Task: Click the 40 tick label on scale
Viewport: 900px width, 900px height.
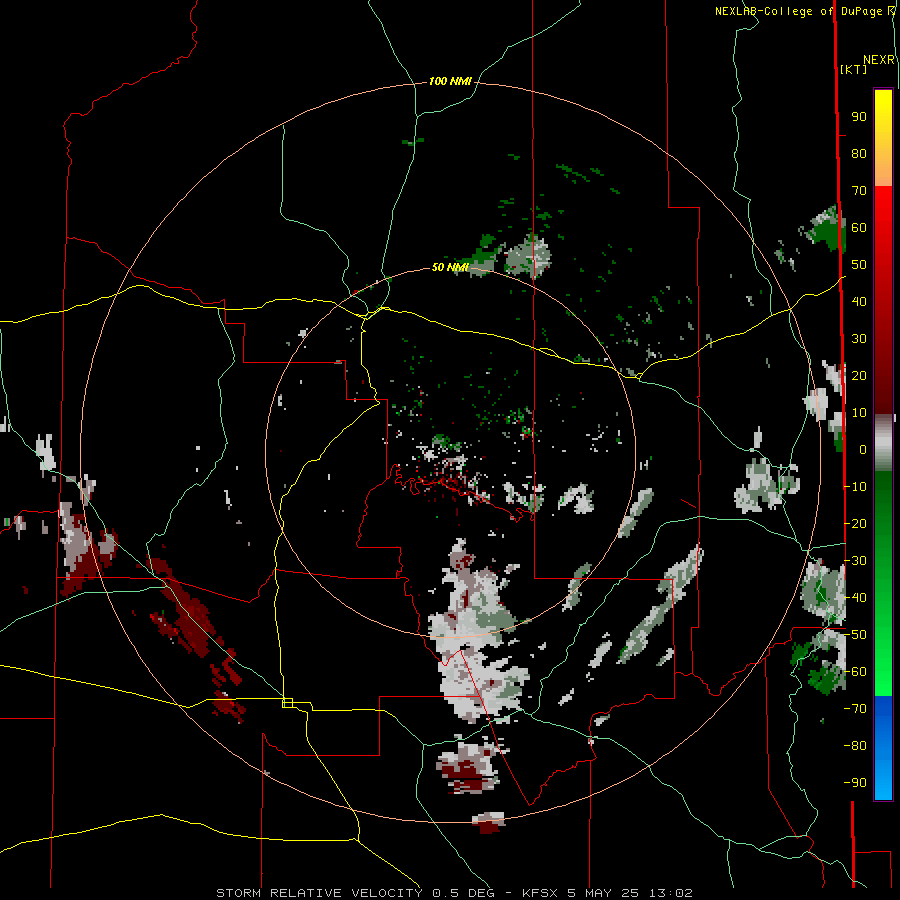Action: tap(859, 302)
